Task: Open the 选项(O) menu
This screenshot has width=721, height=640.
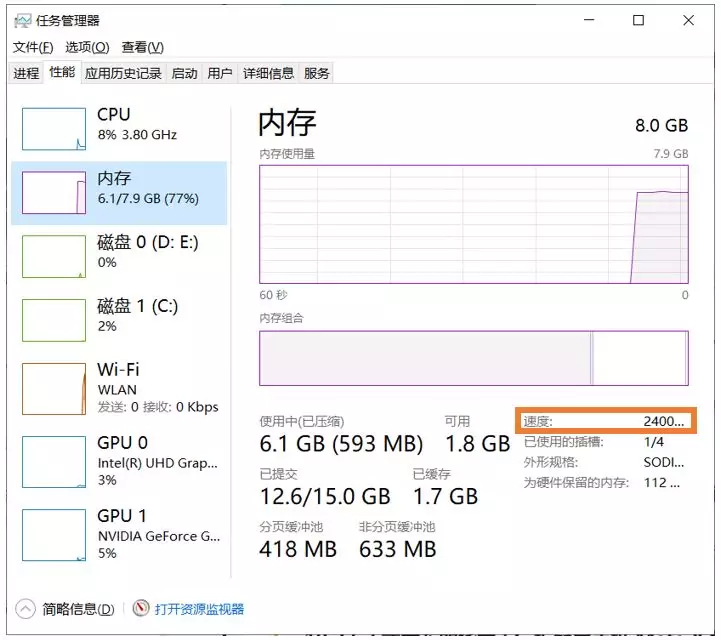Action: [x=86, y=47]
